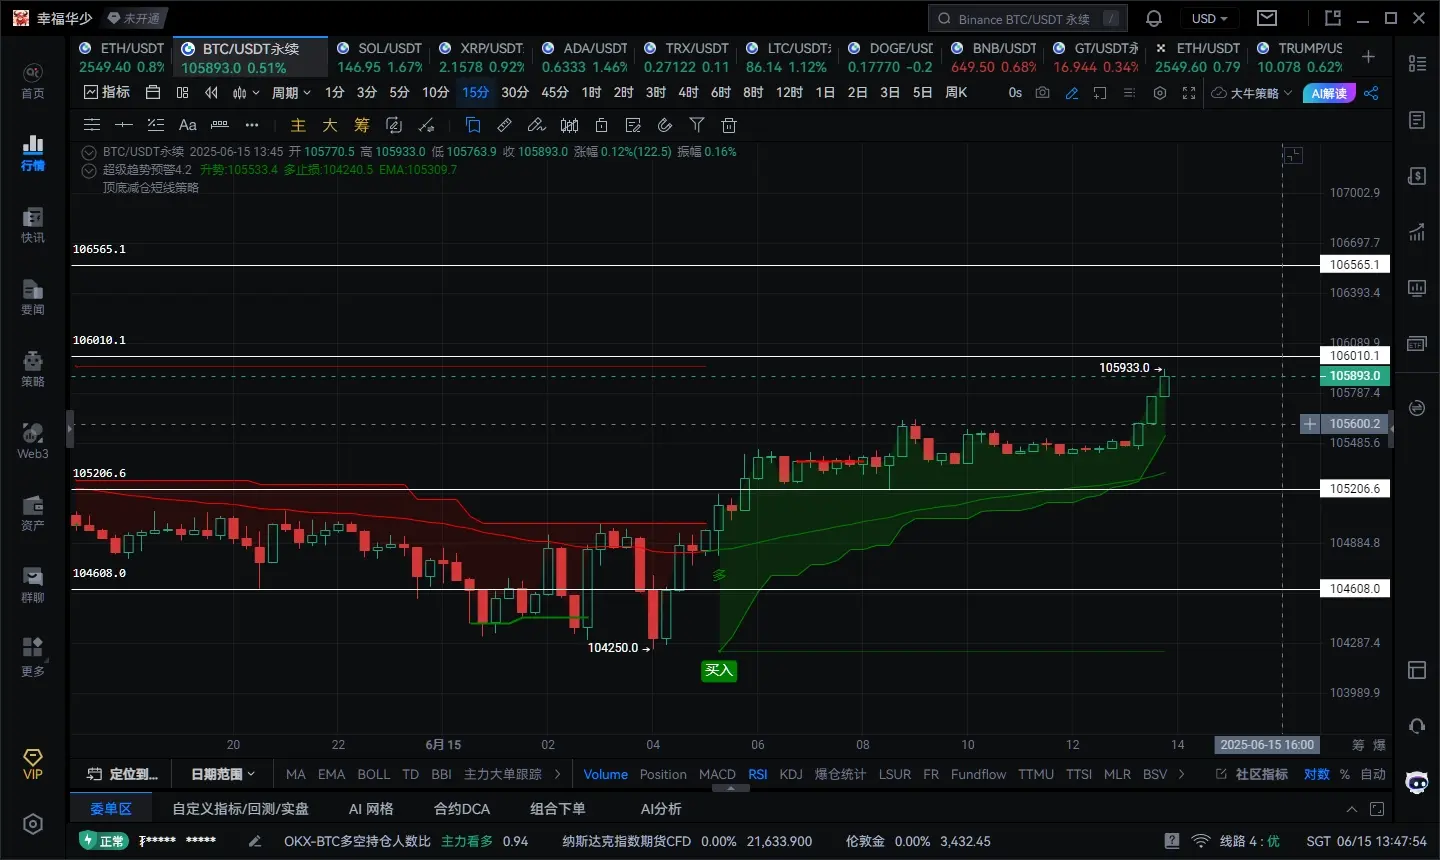Switch to the SOL/USDT symbol tab
Screen dimensions: 1440x860
(x=378, y=57)
